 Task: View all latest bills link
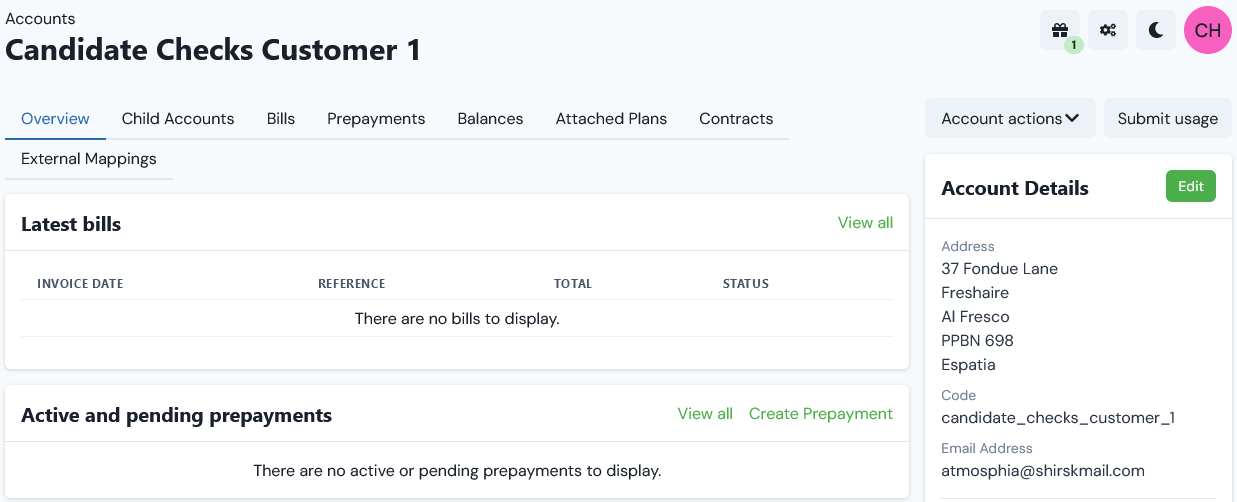[865, 222]
